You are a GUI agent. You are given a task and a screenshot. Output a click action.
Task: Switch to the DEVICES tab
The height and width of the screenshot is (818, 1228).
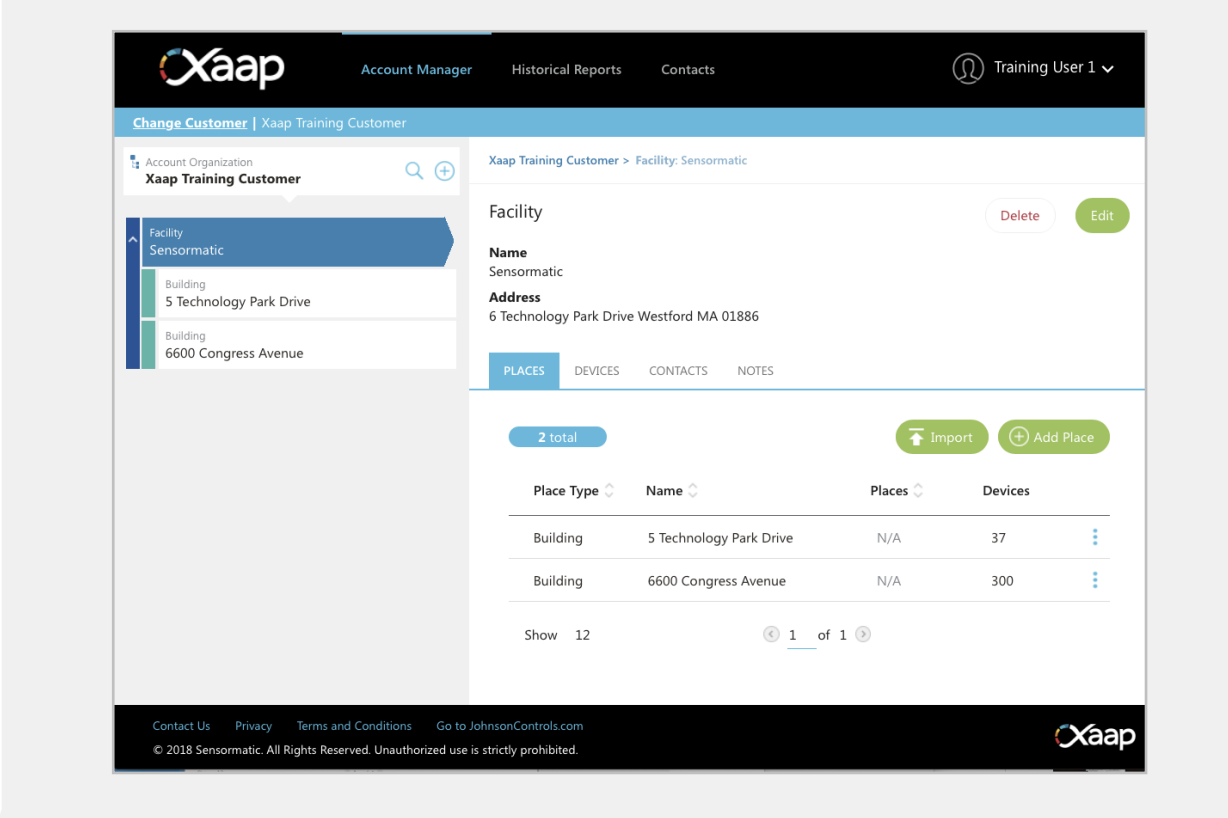click(596, 370)
